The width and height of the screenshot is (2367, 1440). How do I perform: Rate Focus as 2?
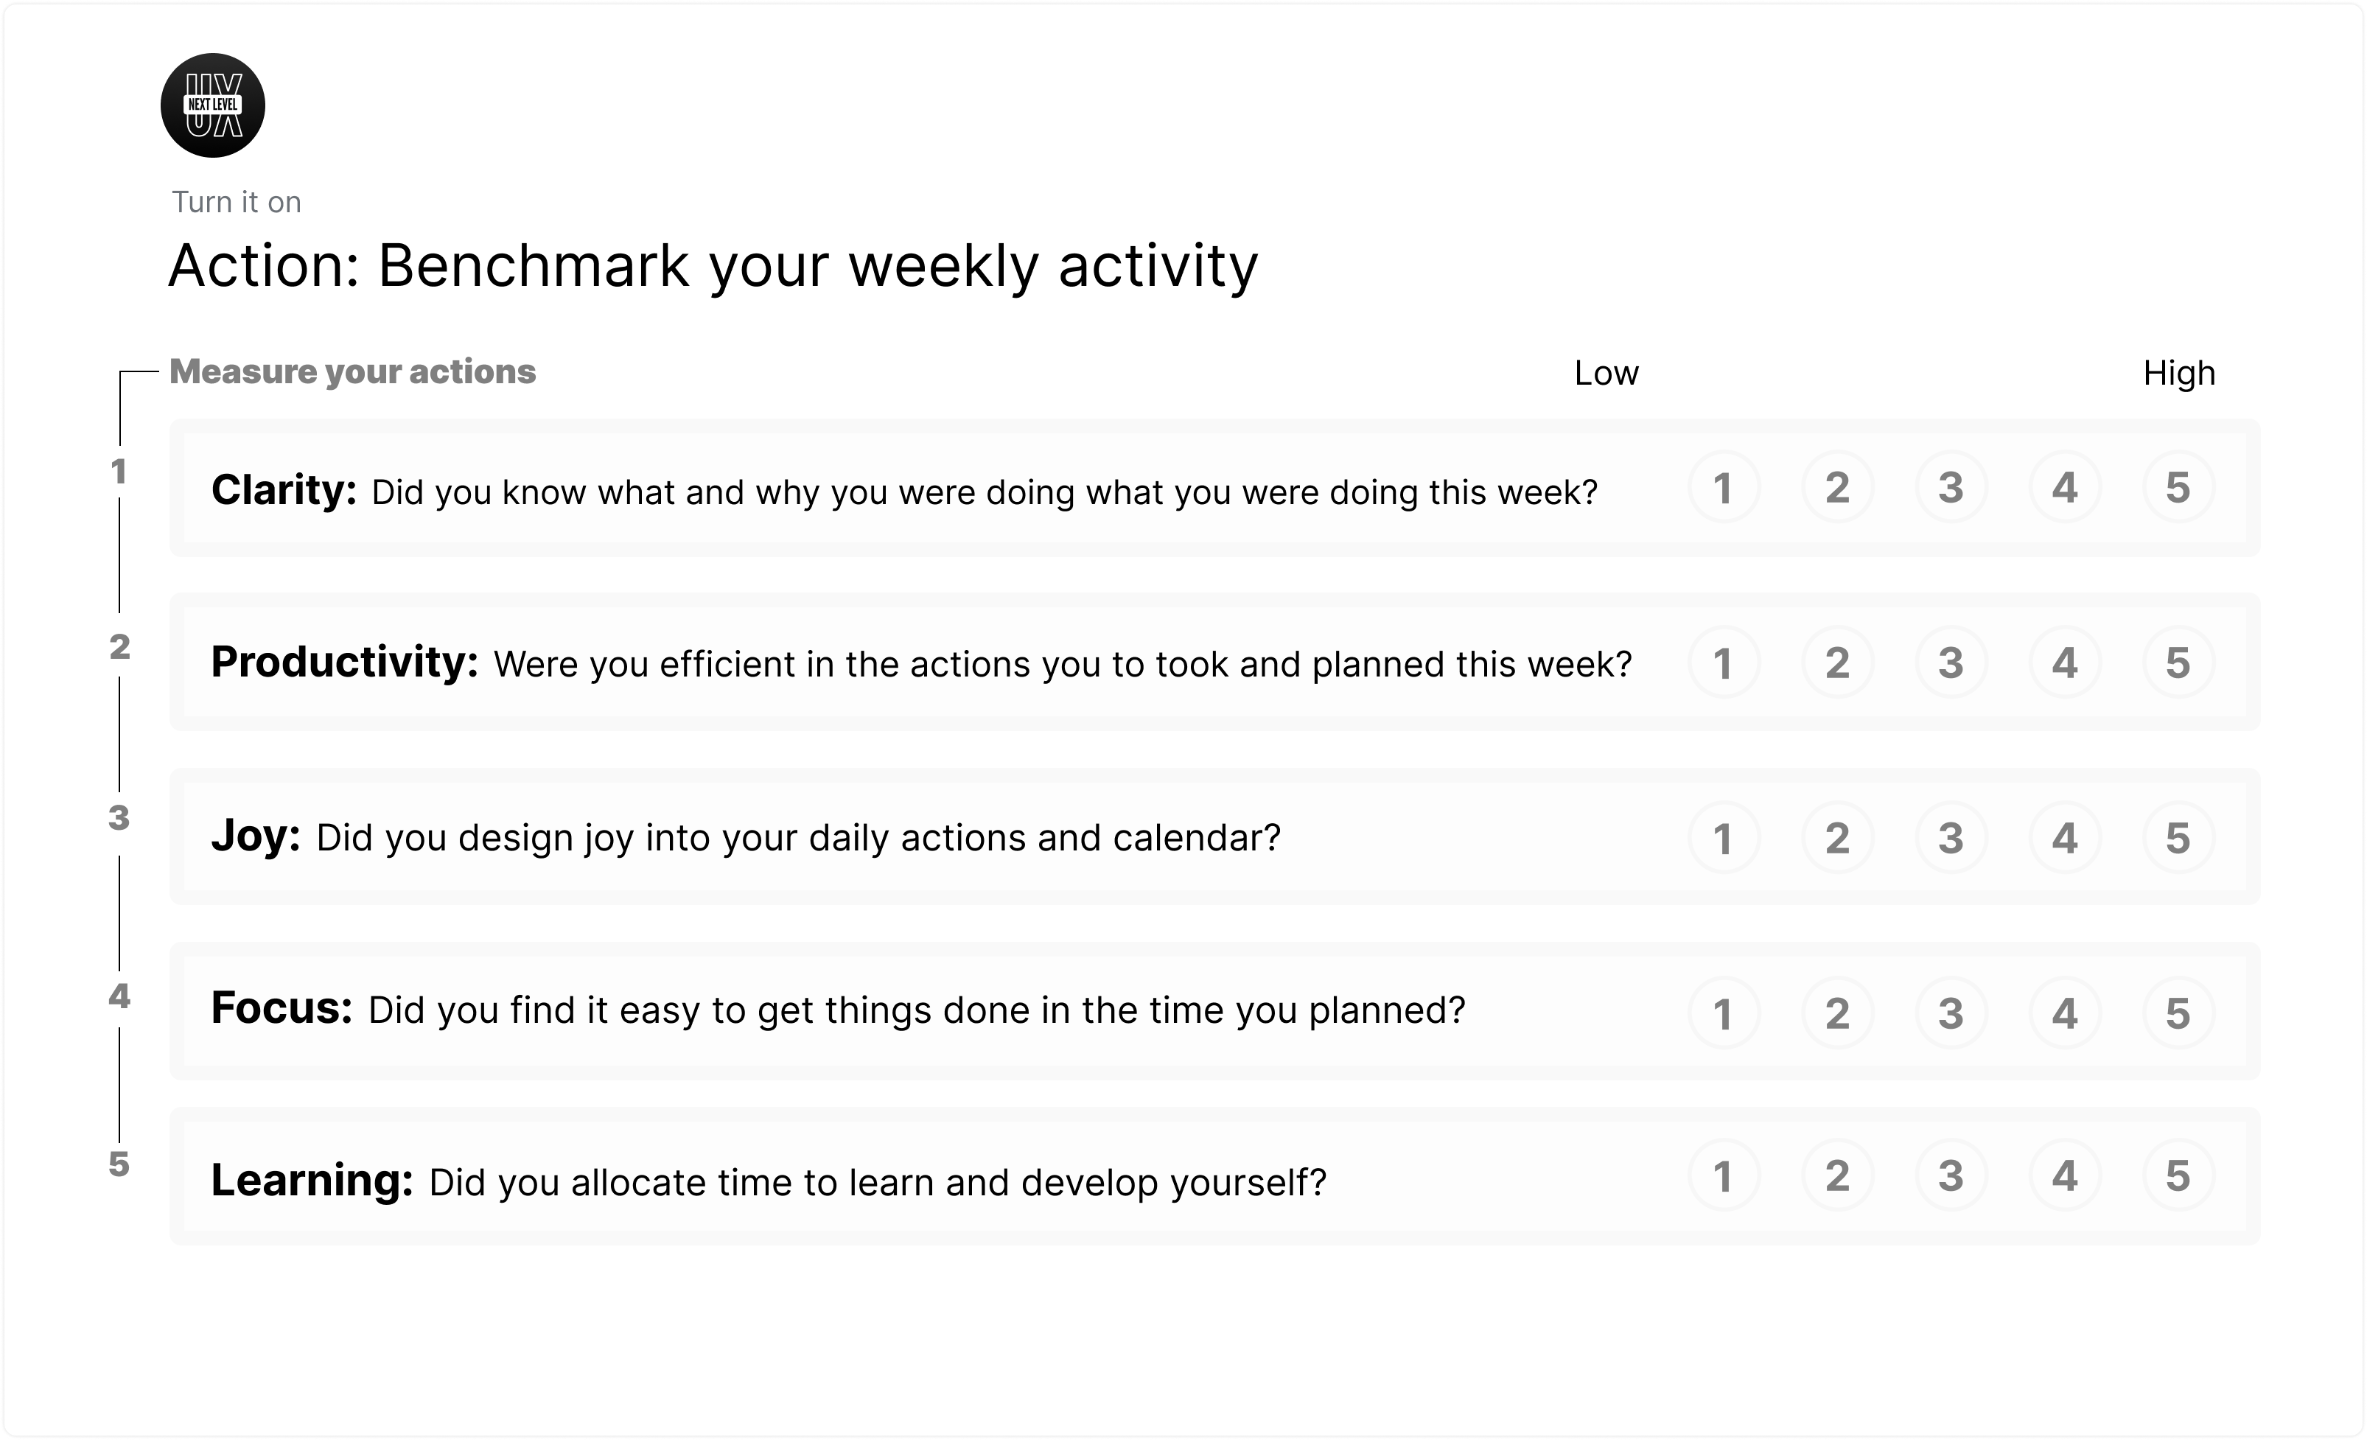click(x=1837, y=1013)
